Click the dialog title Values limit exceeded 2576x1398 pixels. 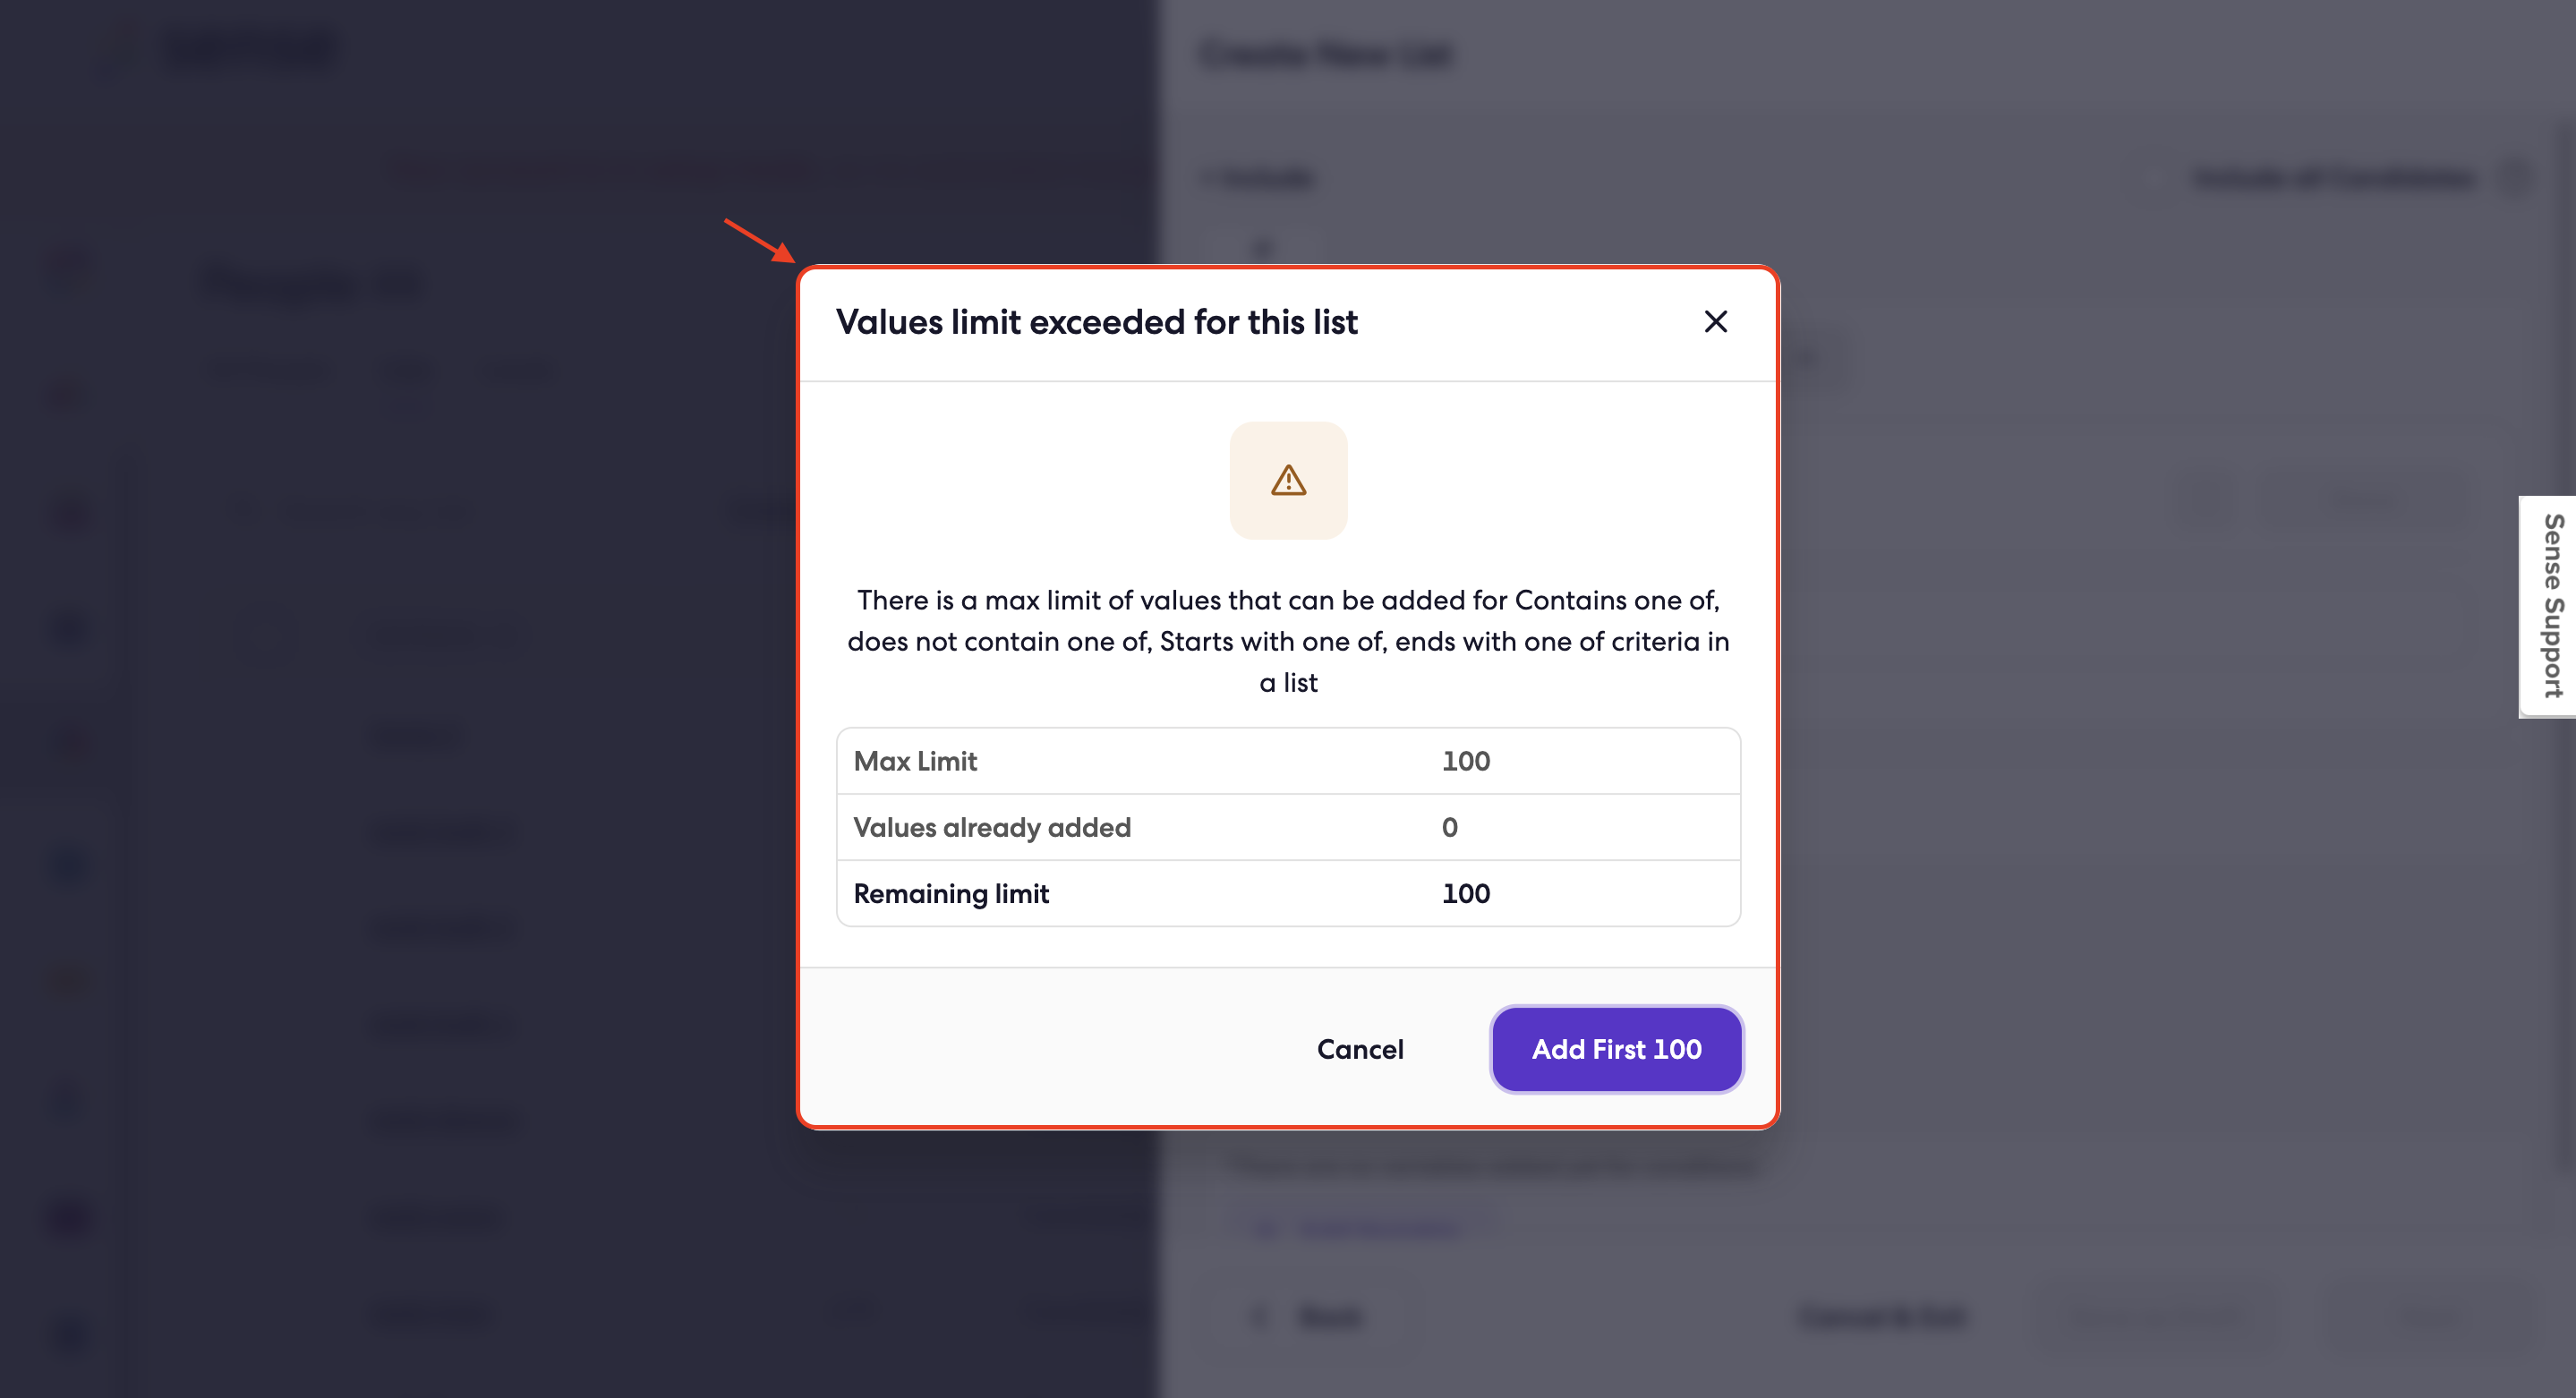tap(1097, 322)
